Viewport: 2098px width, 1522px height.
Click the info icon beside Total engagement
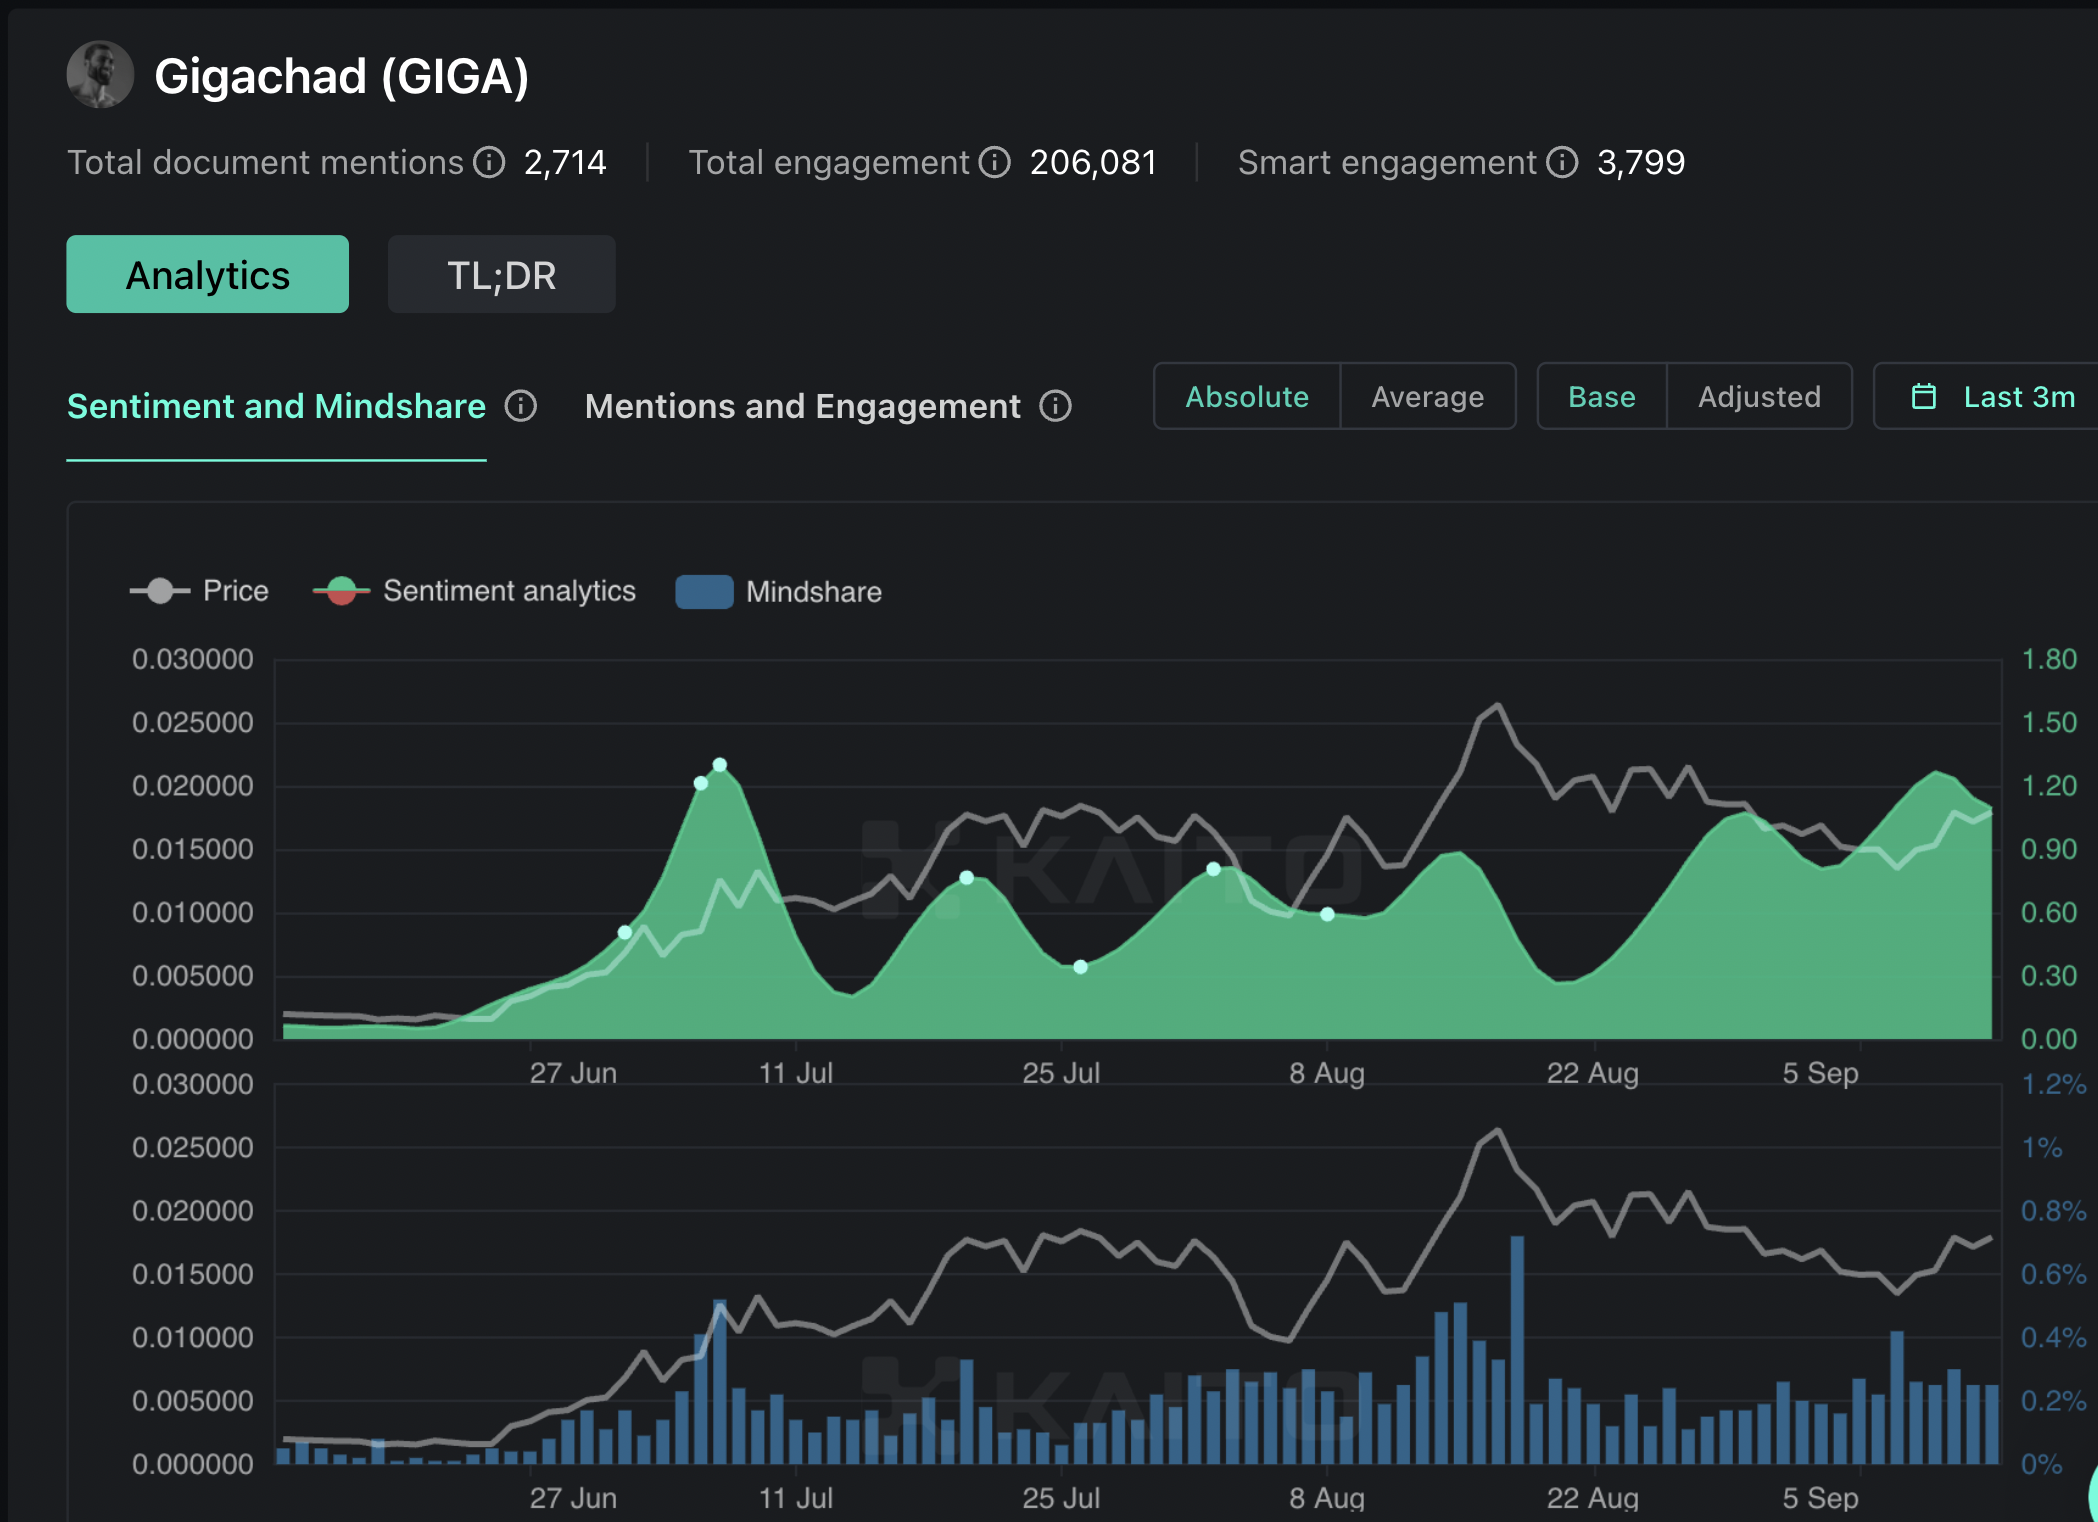[x=995, y=163]
